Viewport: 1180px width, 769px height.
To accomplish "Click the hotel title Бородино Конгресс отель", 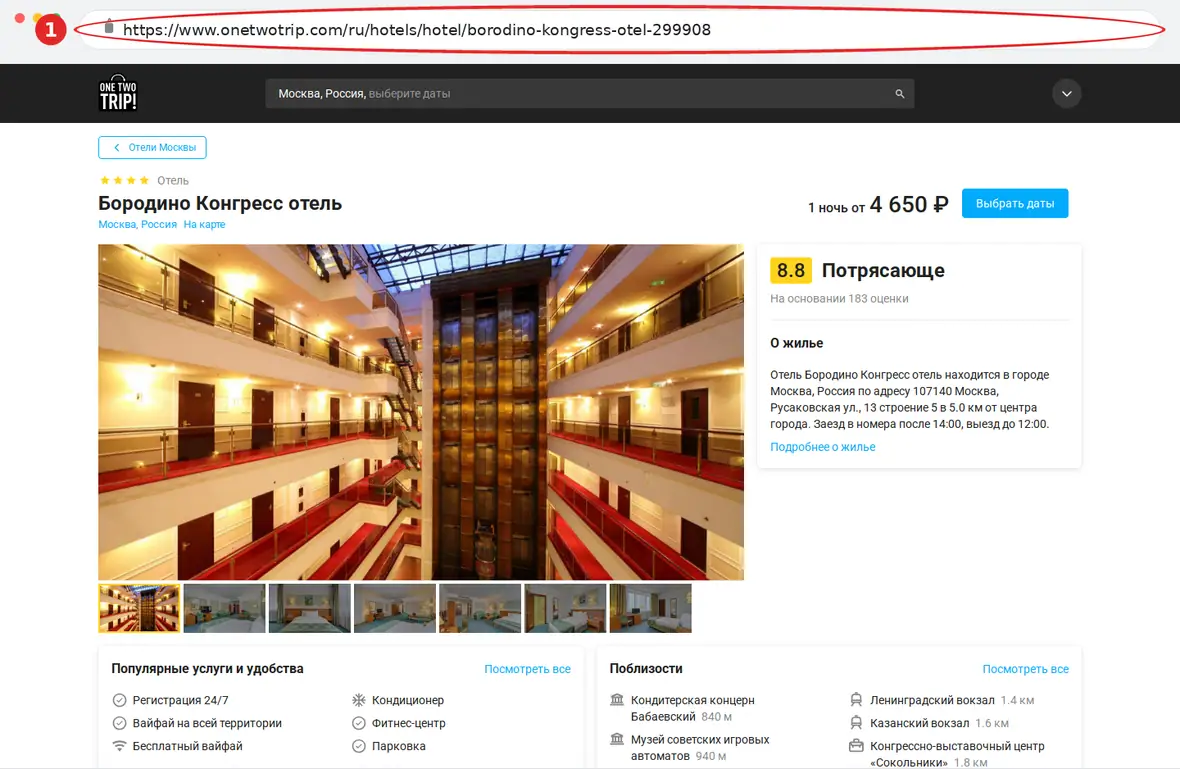I will (x=220, y=203).
